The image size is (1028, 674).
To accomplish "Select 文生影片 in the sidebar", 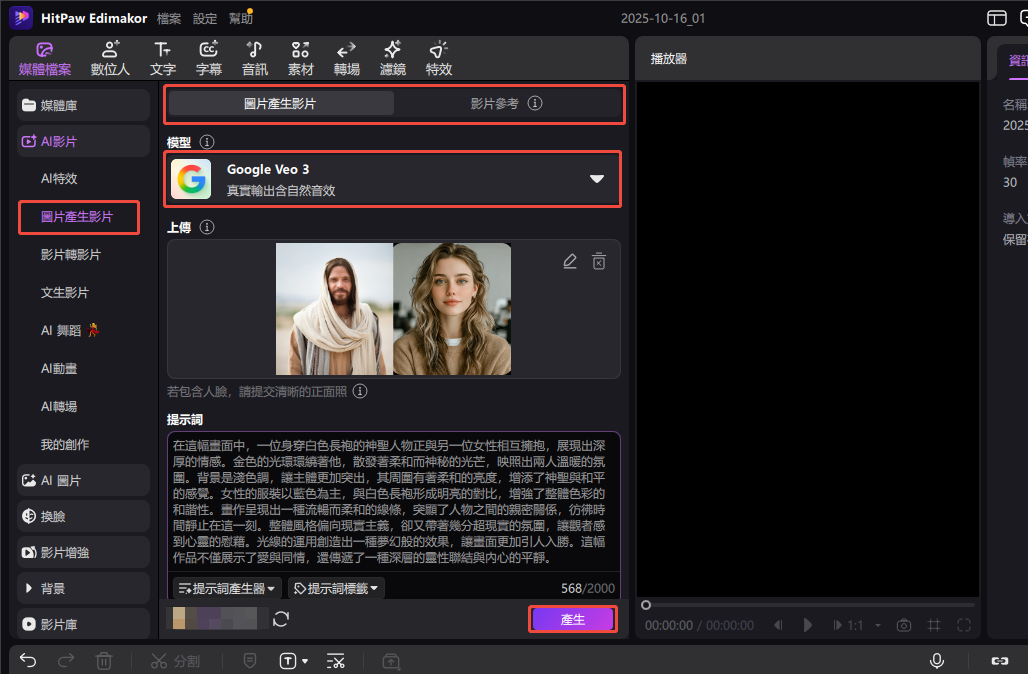I will tap(65, 293).
